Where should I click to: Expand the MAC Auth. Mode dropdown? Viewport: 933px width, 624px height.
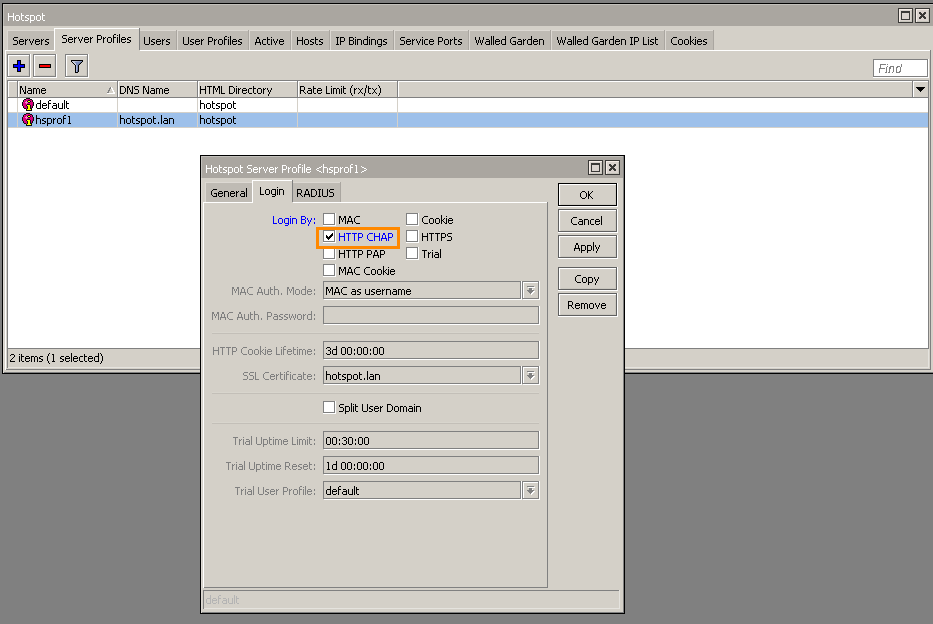530,291
